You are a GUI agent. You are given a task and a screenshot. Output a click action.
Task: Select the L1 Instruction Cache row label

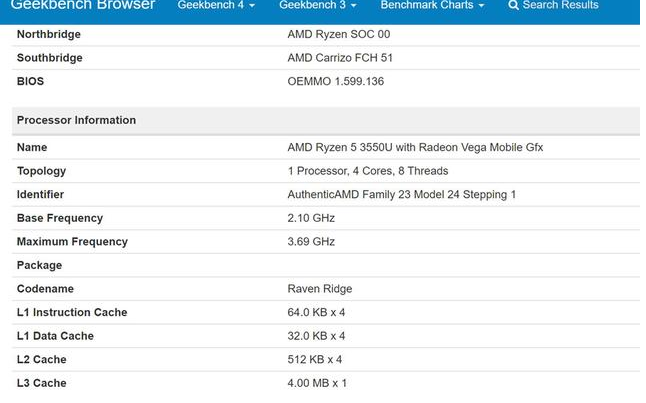tap(72, 312)
